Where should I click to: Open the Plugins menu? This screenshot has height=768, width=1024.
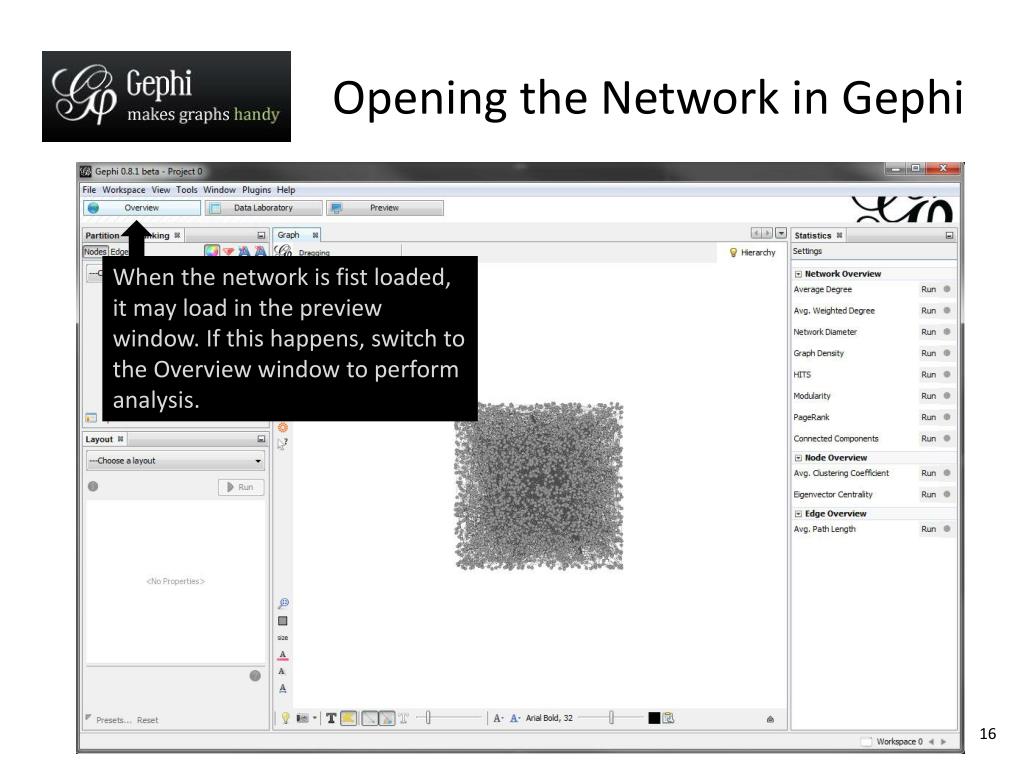coord(256,190)
